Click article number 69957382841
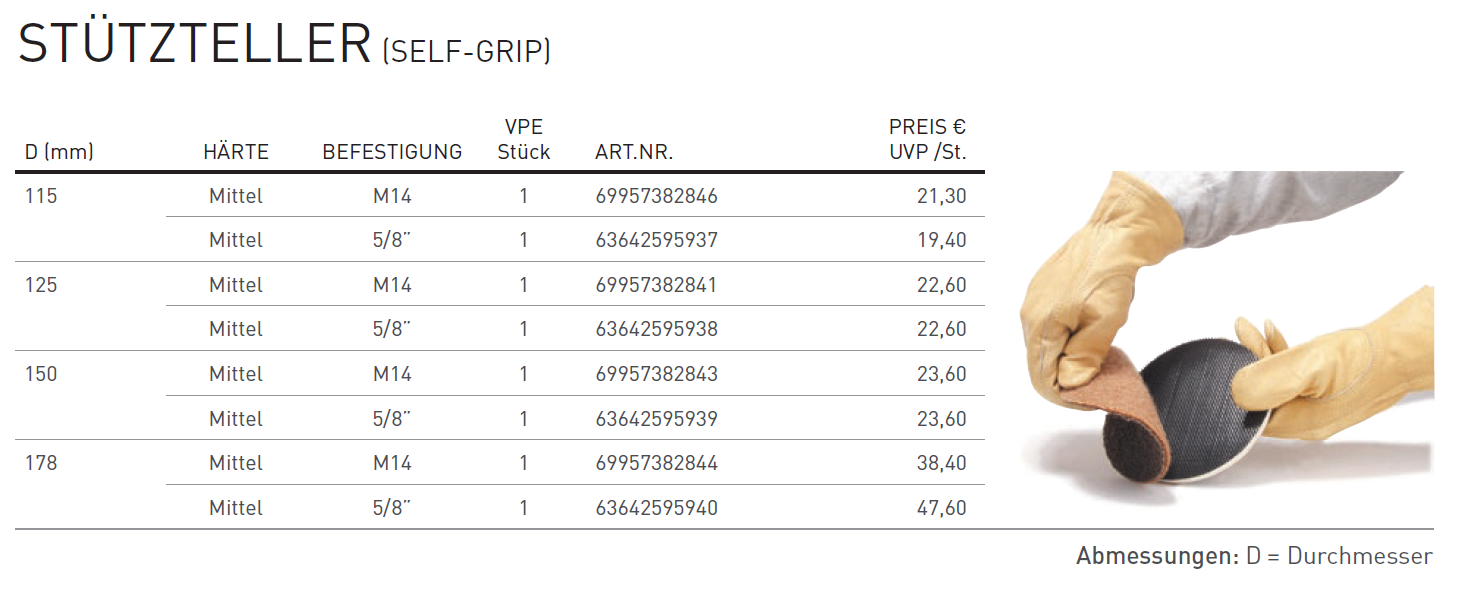Image resolution: width=1471 pixels, height=603 pixels. click(x=656, y=285)
